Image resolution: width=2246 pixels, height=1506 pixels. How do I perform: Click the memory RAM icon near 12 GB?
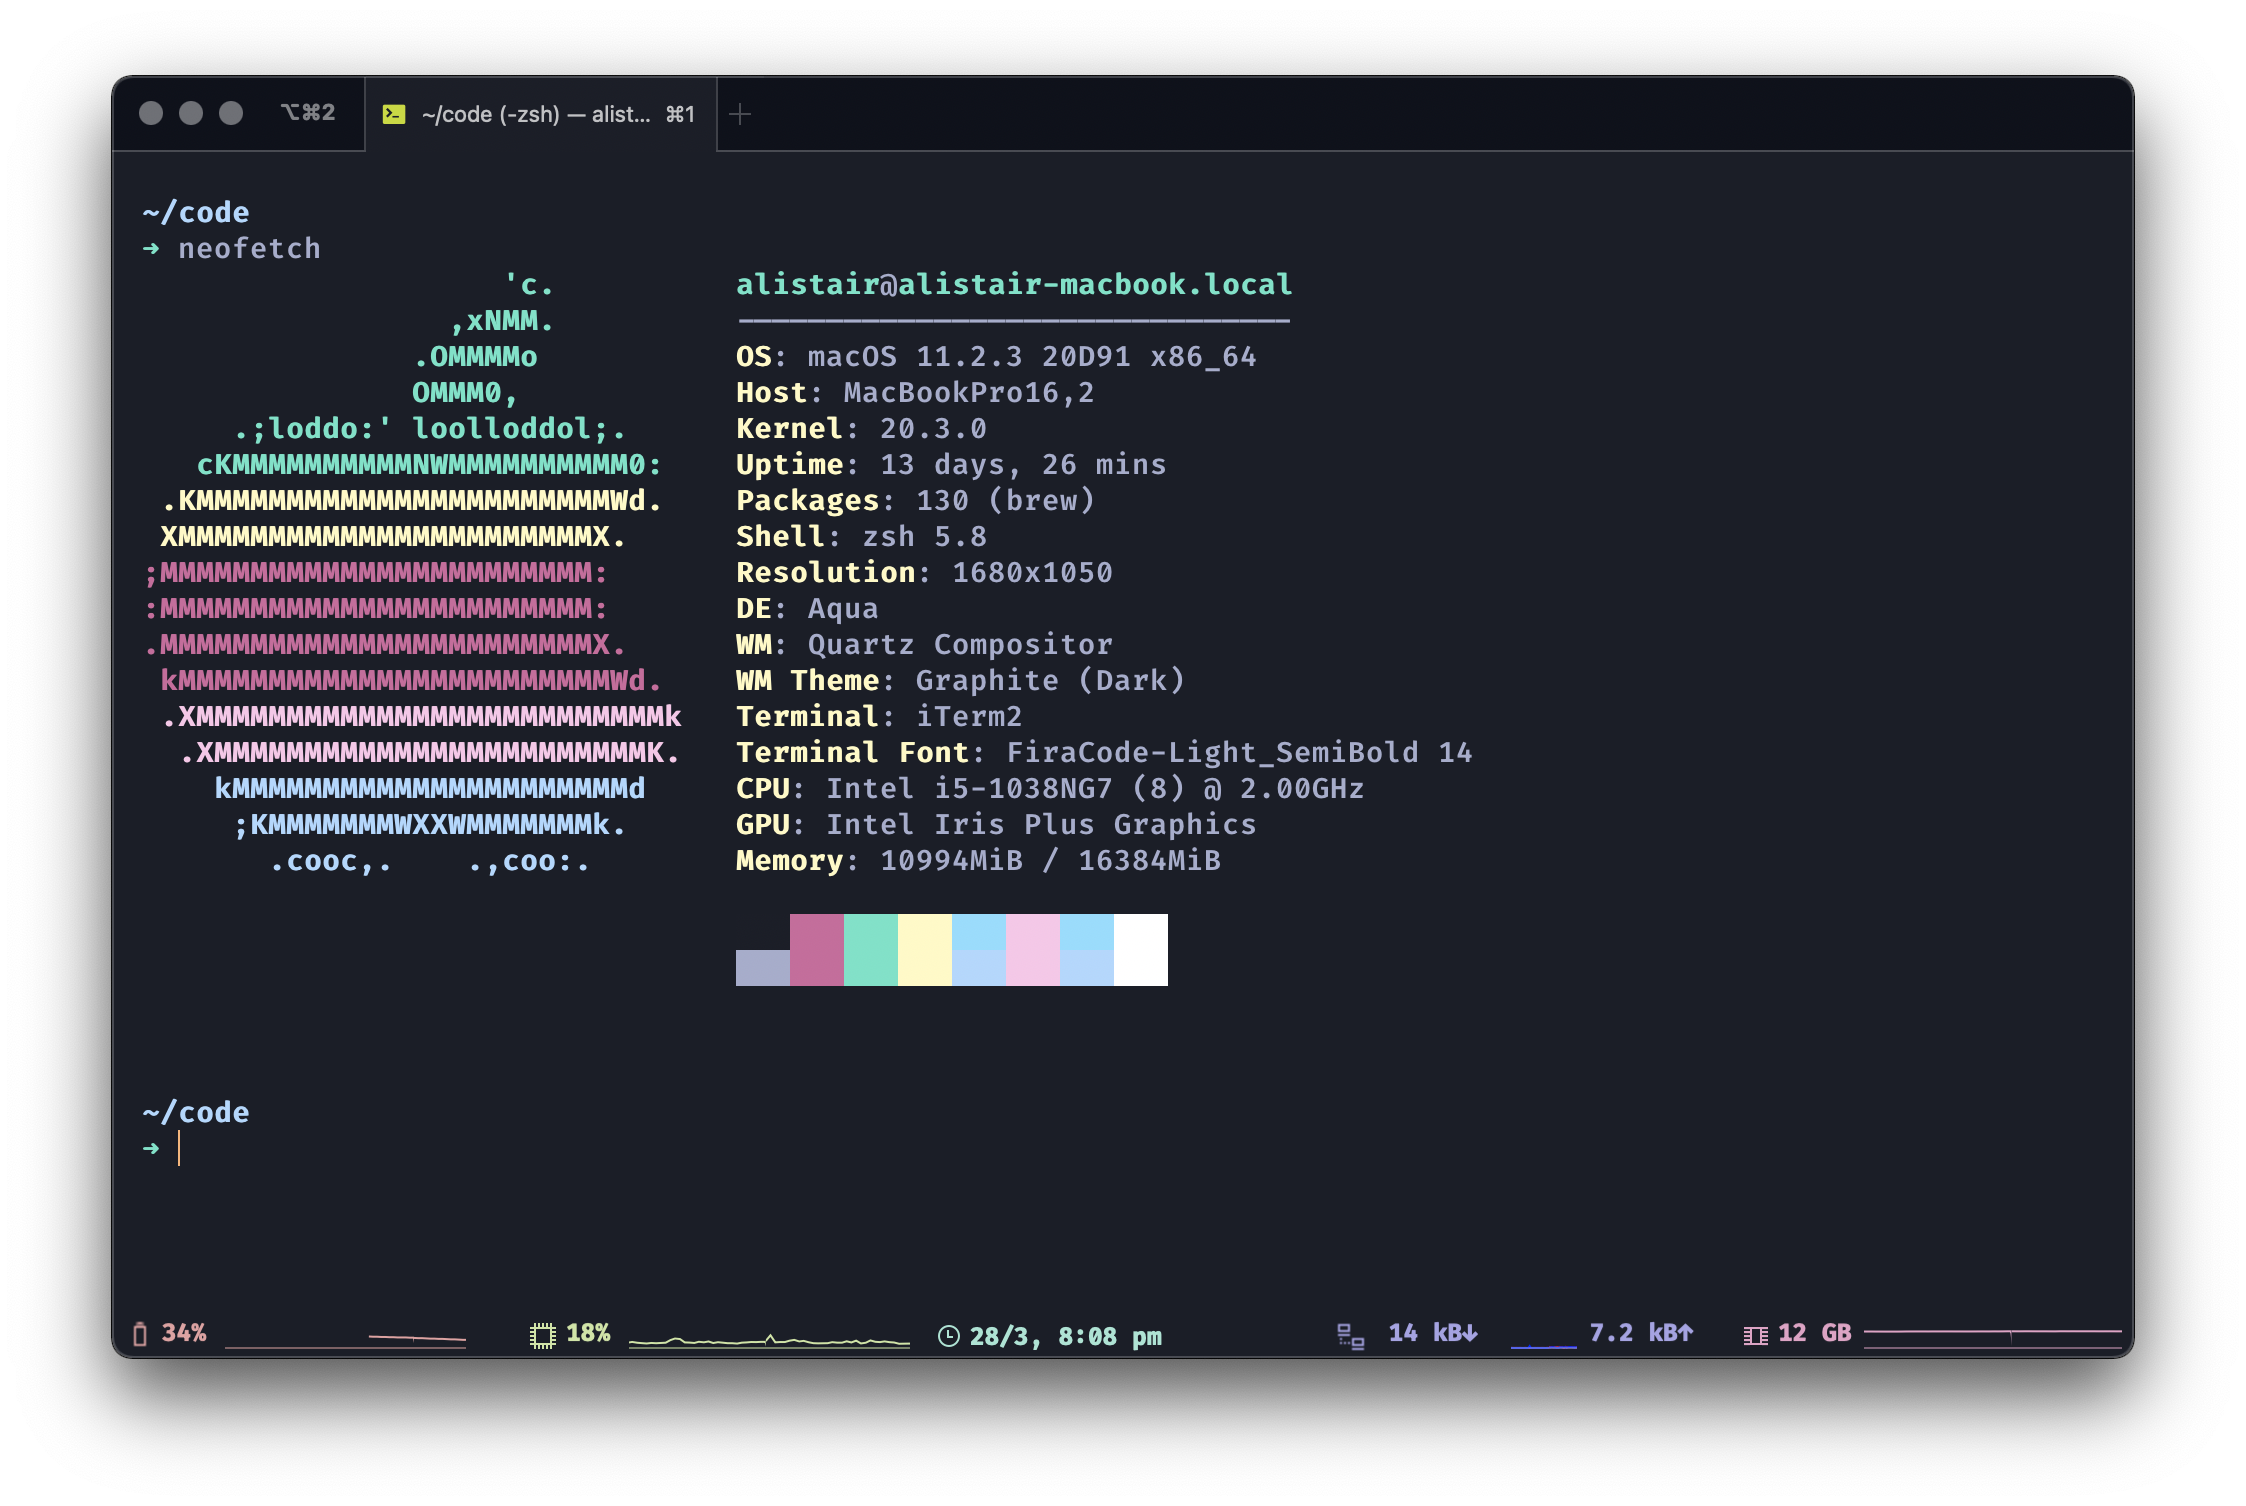pyautogui.click(x=1755, y=1335)
